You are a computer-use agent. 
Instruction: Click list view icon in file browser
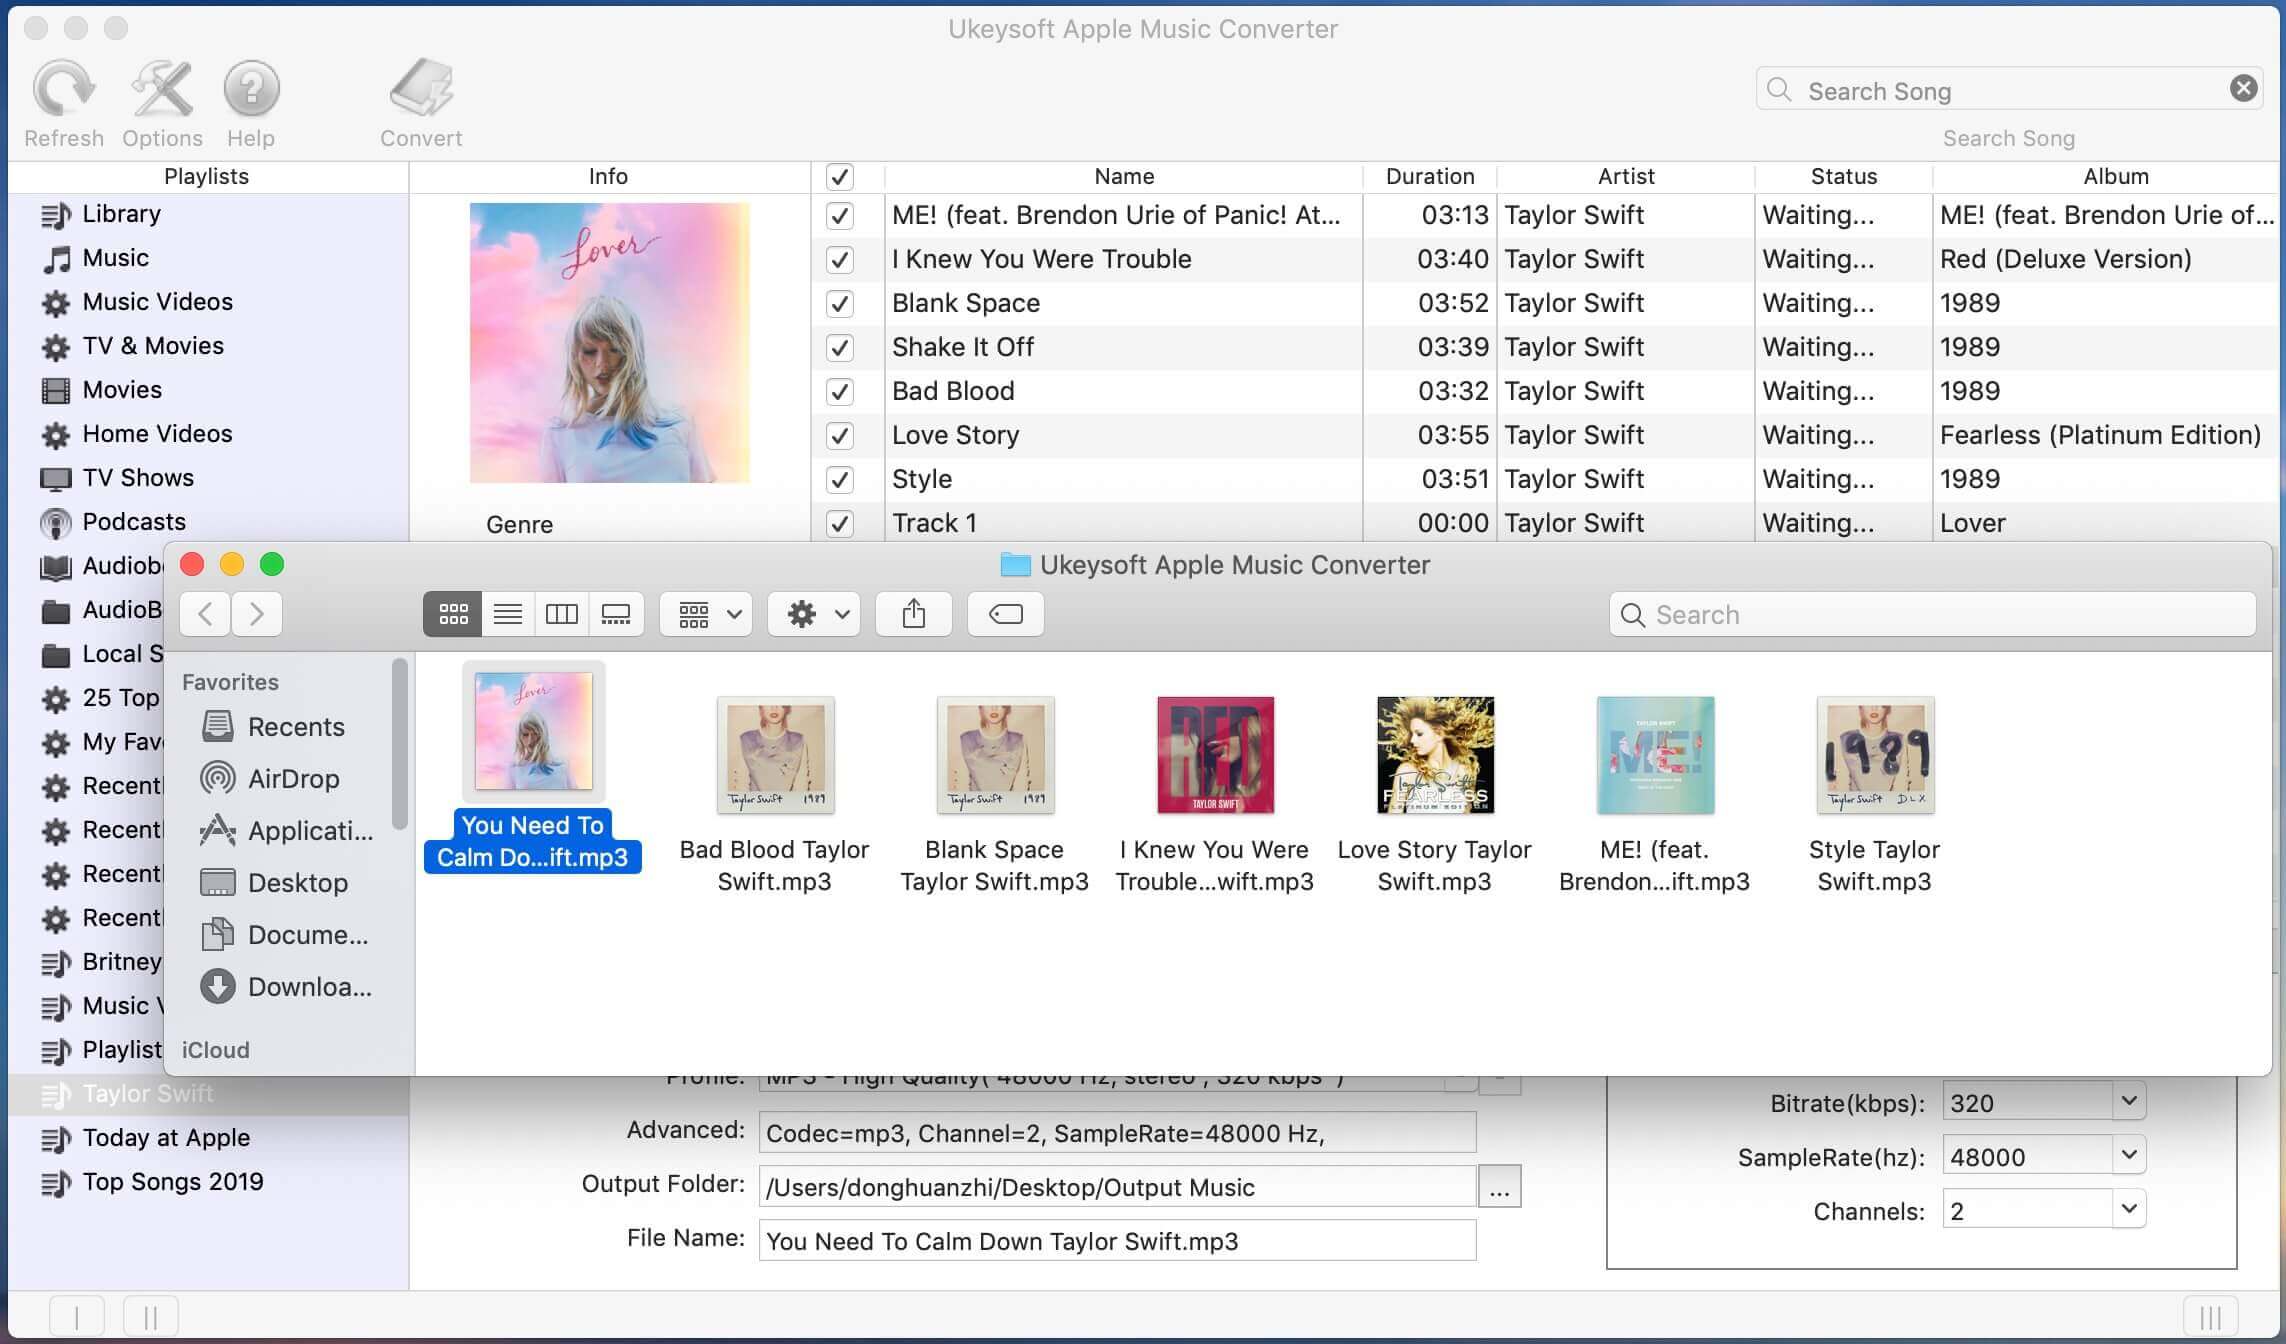[506, 613]
